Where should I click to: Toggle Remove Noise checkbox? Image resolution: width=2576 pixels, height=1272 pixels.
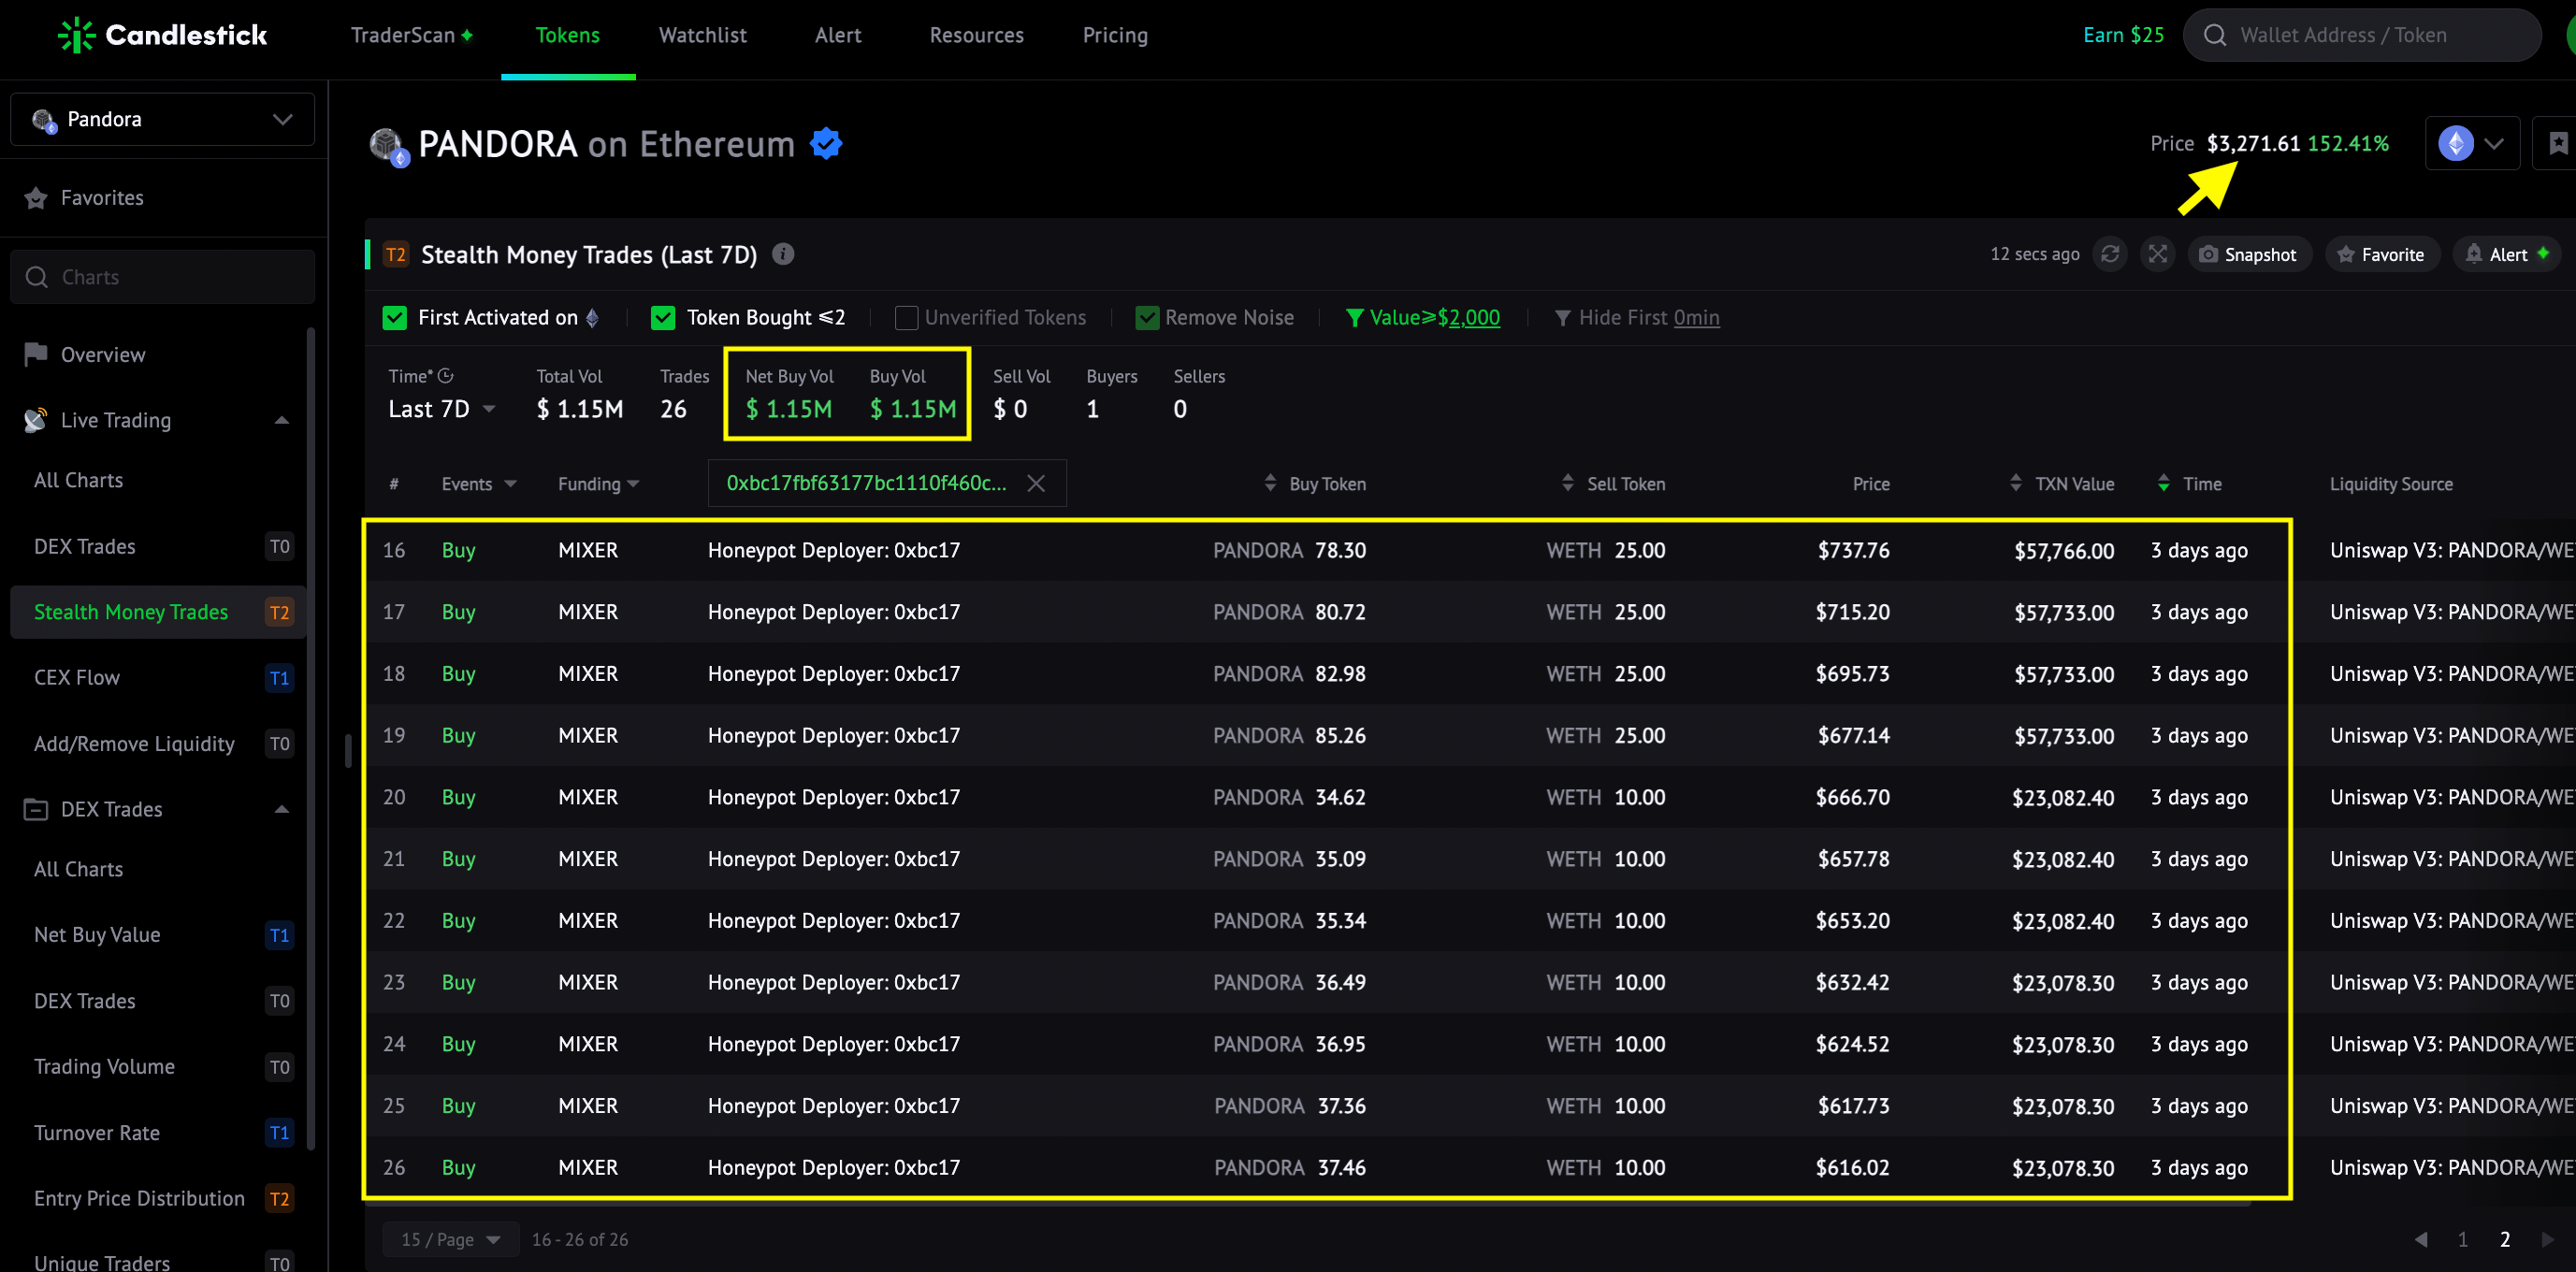pyautogui.click(x=1147, y=317)
